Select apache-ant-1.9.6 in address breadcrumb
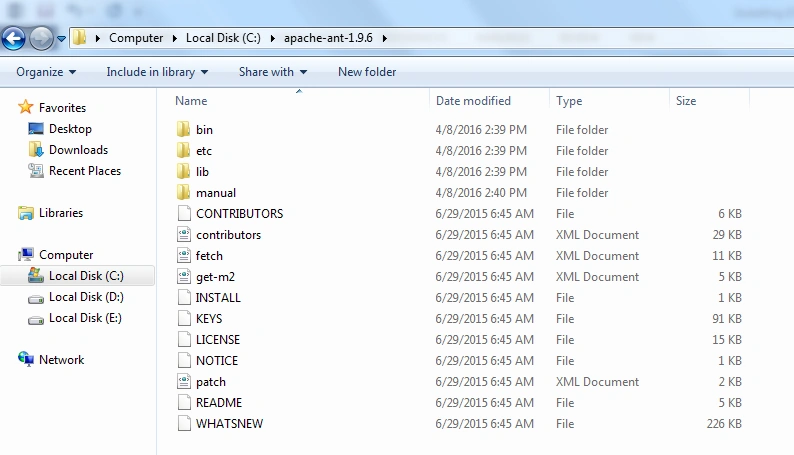 tap(328, 38)
